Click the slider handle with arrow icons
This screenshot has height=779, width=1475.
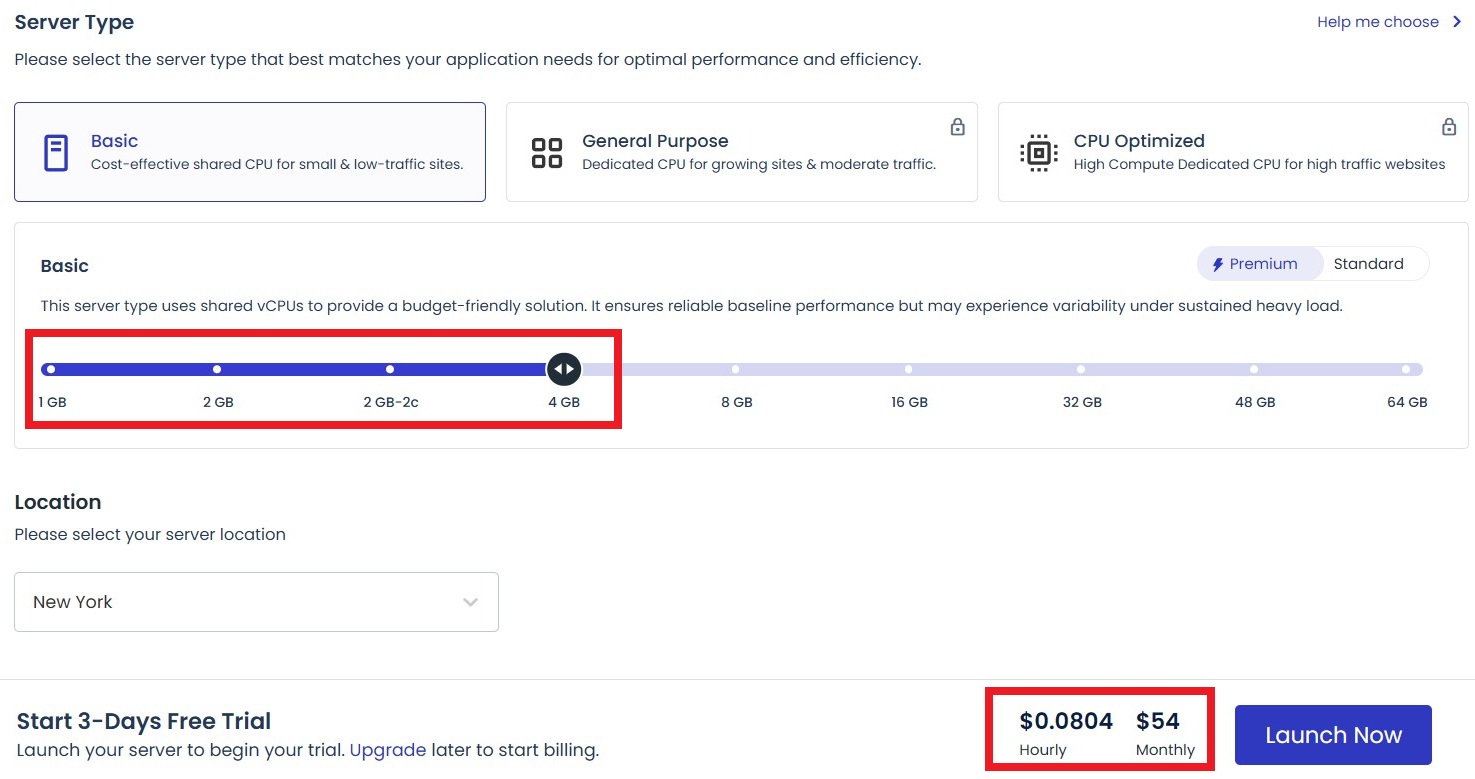563,368
